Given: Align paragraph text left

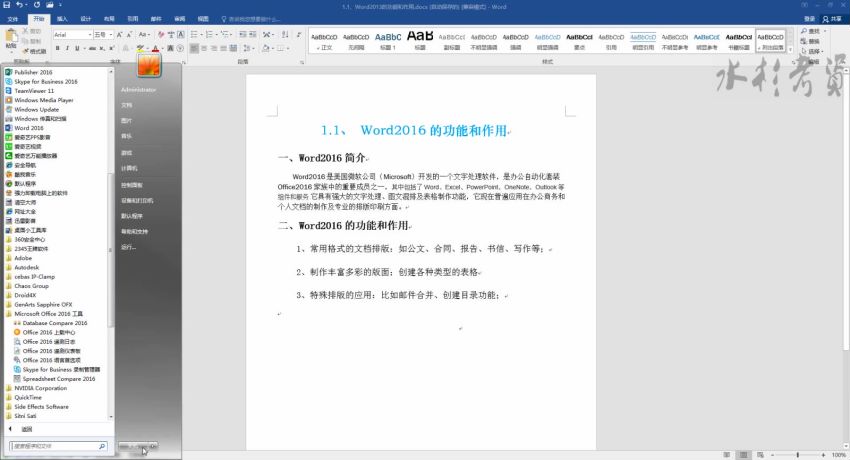Looking at the screenshot, I should click(194, 48).
